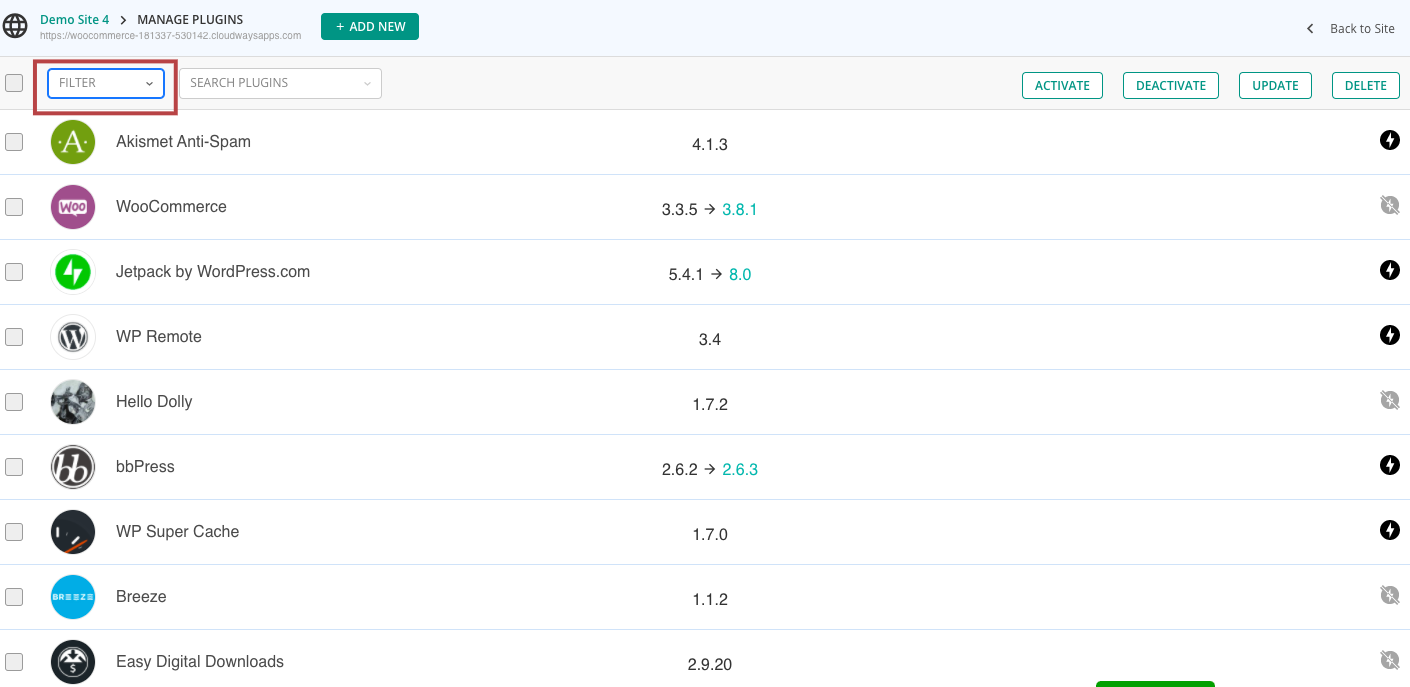Click the active bolt icon for WP Super Cache

tap(1390, 530)
